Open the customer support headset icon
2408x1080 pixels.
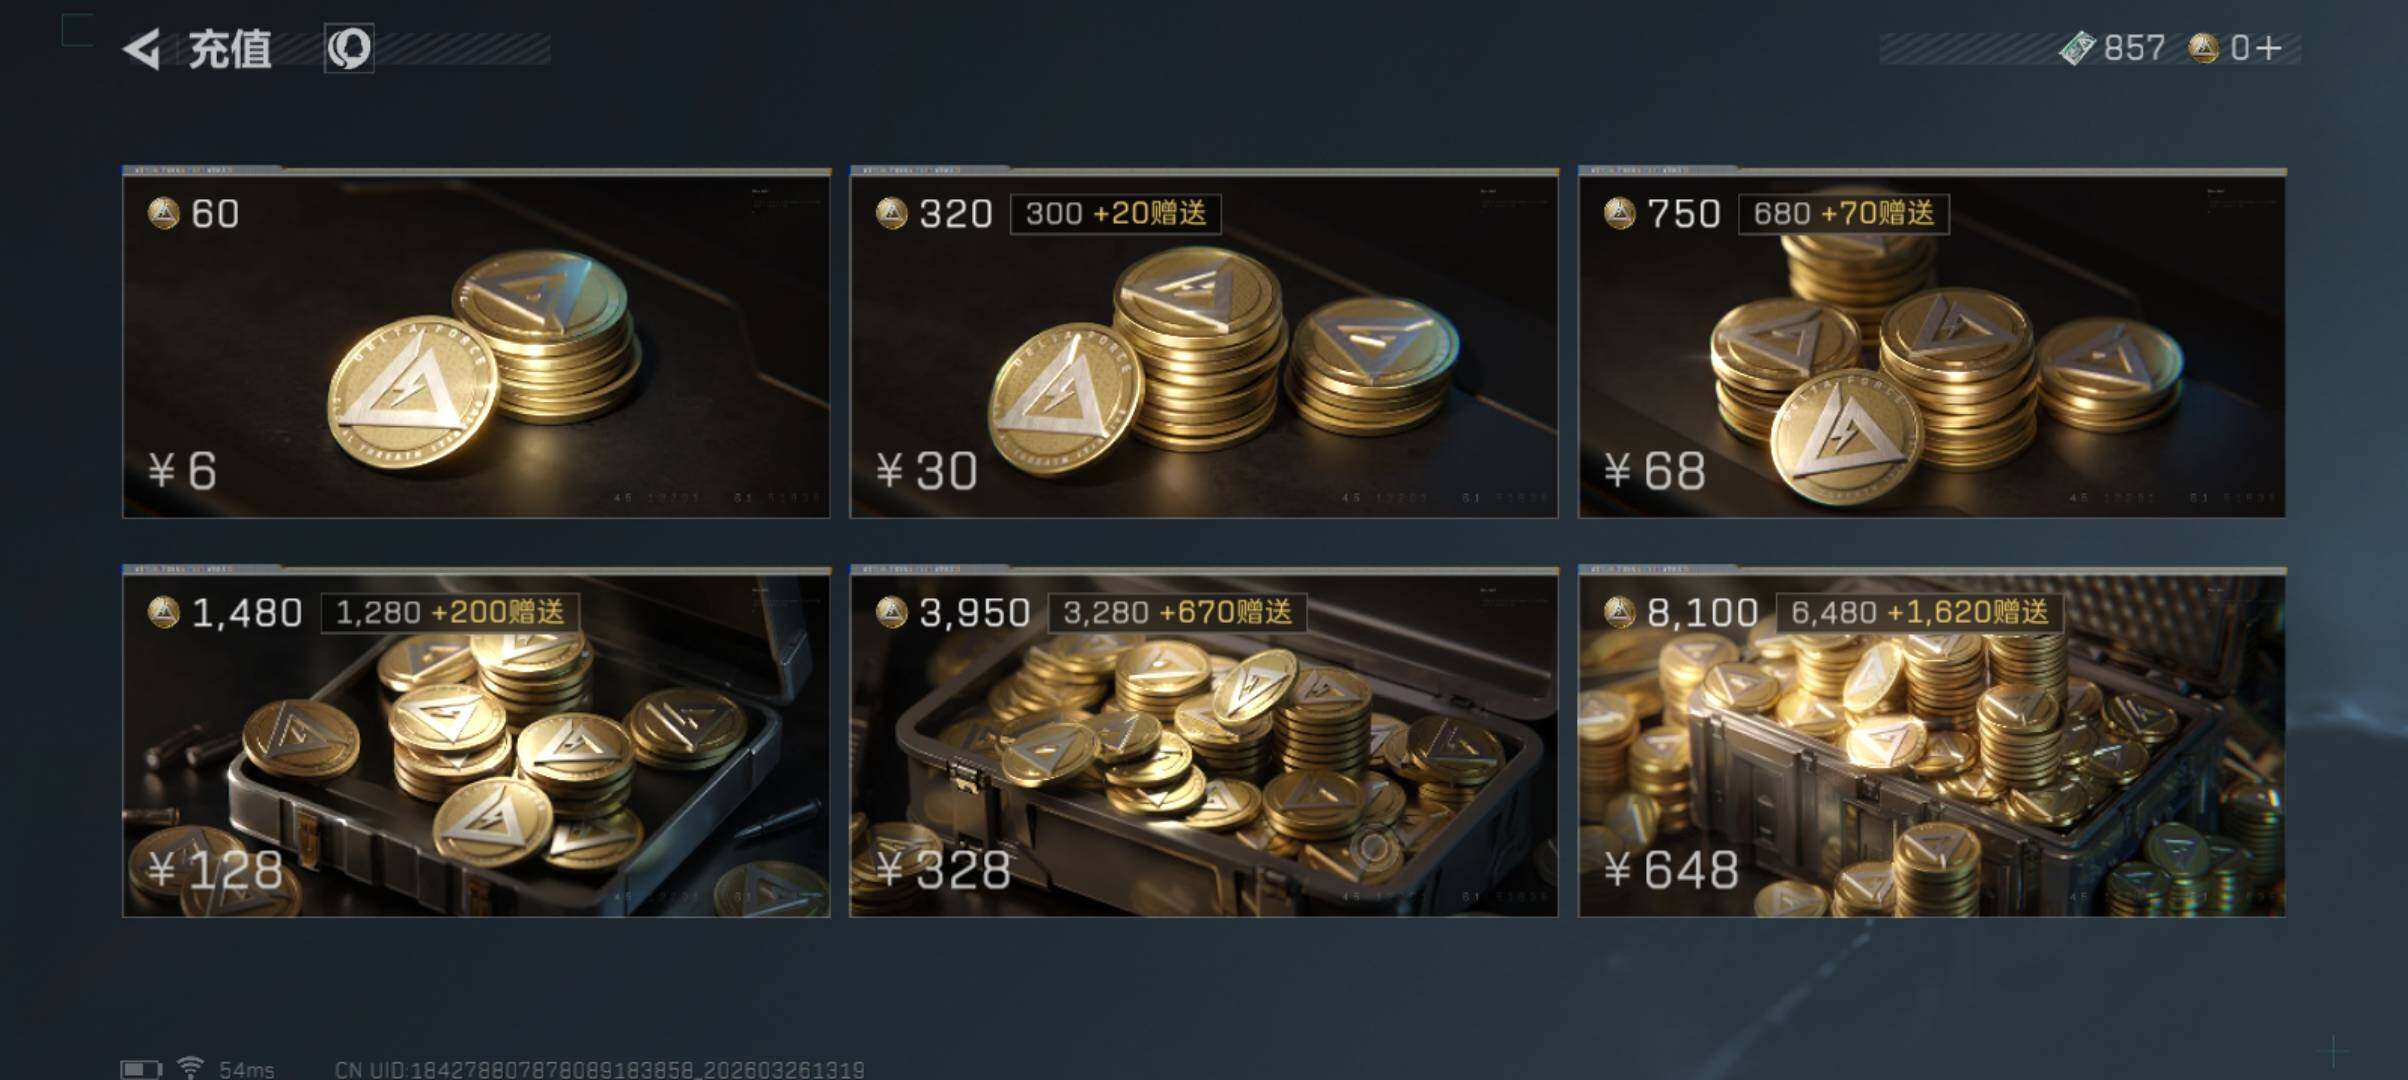coord(349,48)
